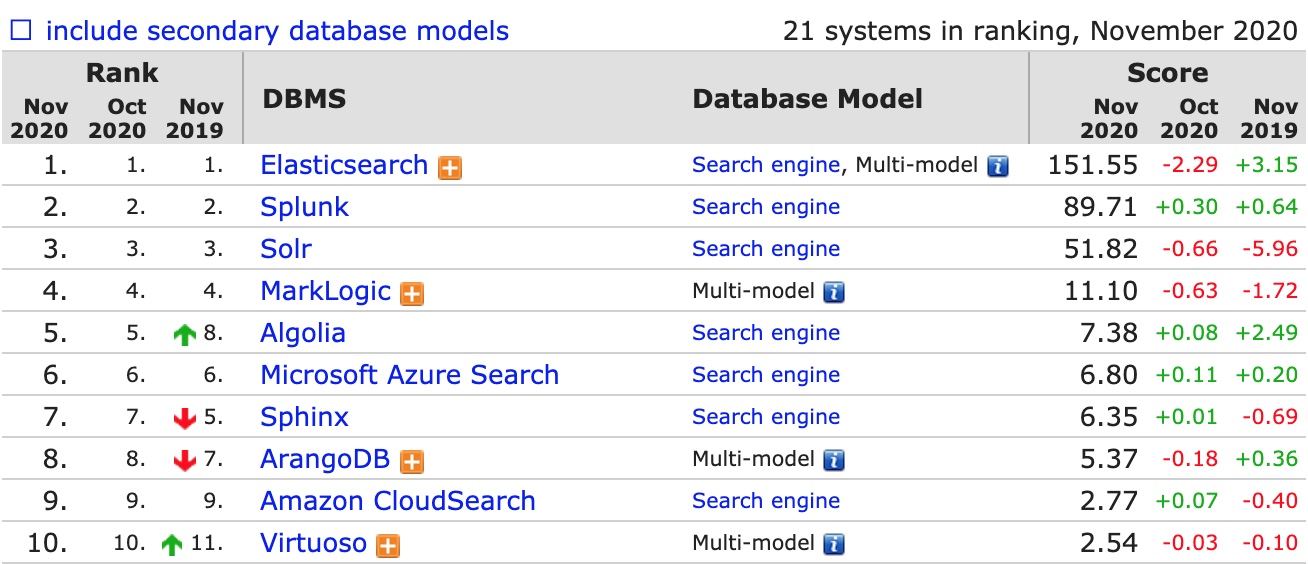Open the Solr DBMS link

286,249
